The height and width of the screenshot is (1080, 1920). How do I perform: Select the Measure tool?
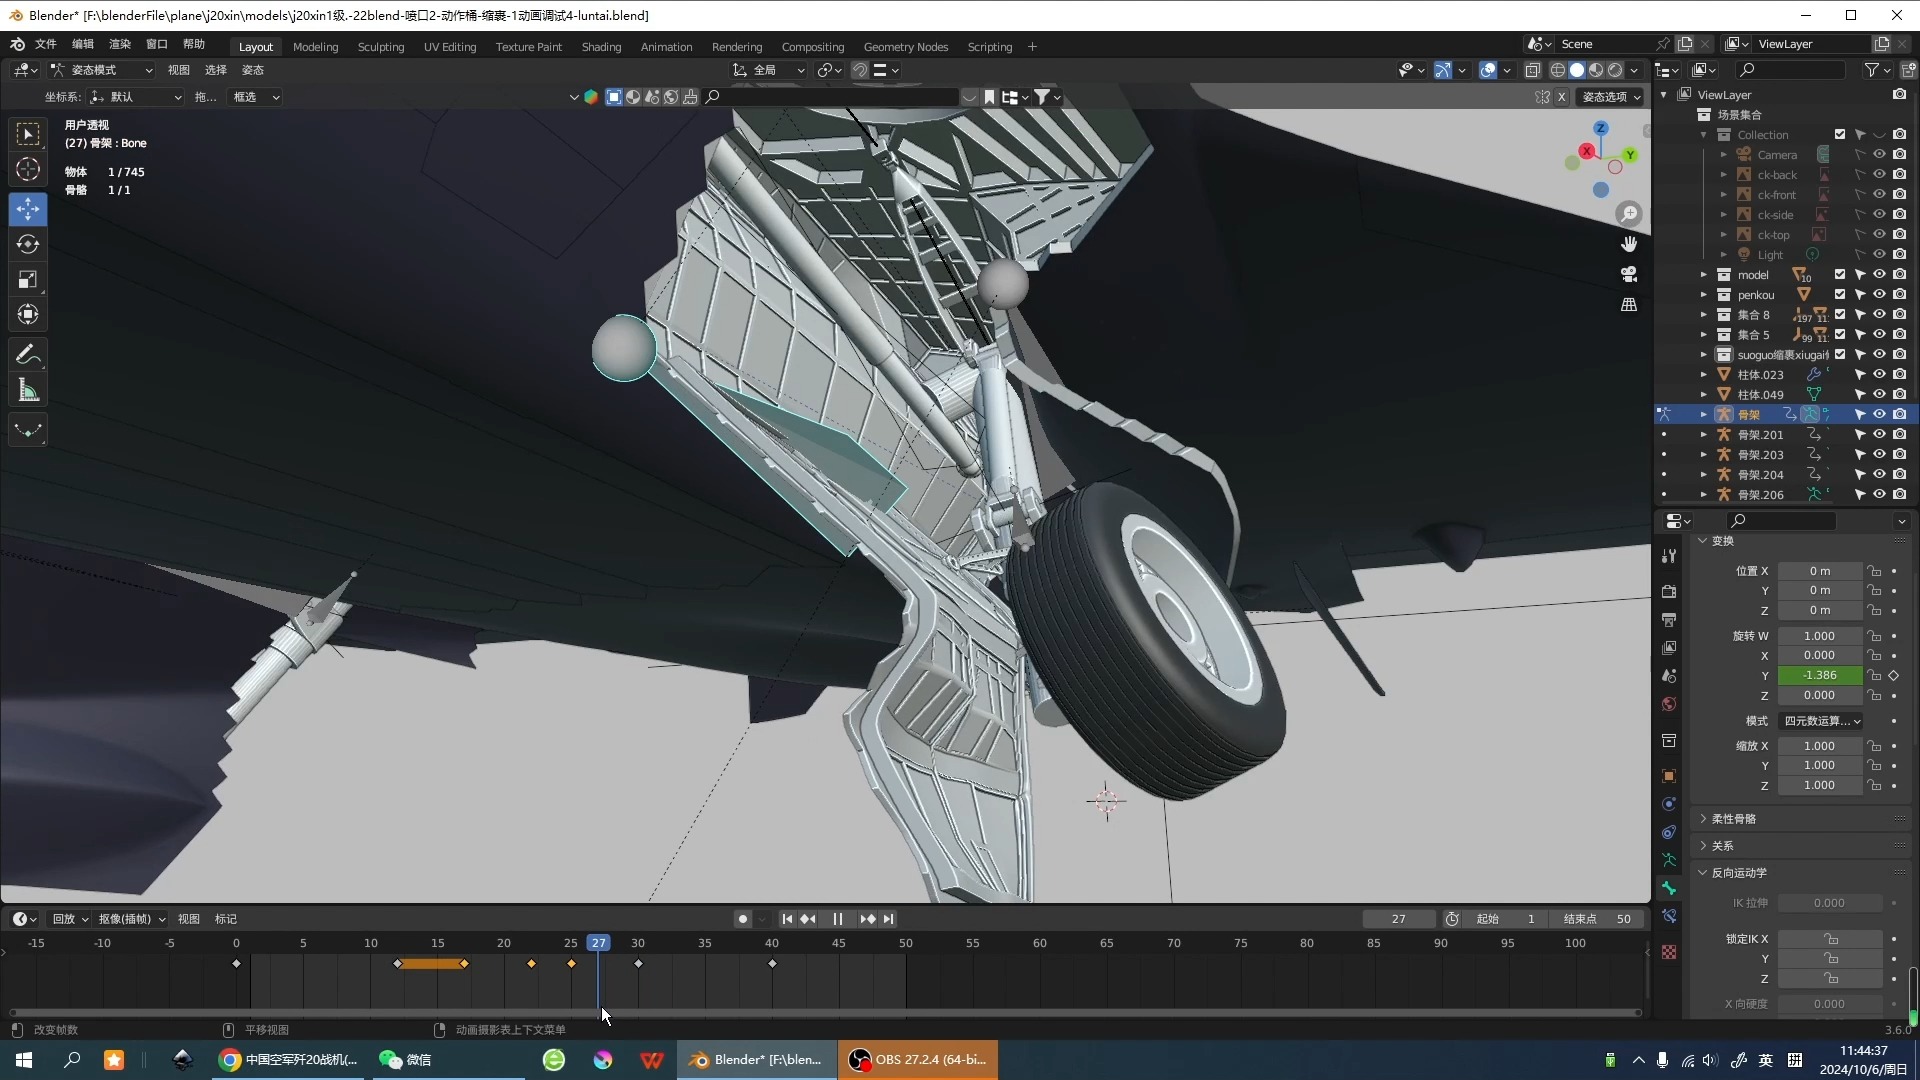(28, 390)
